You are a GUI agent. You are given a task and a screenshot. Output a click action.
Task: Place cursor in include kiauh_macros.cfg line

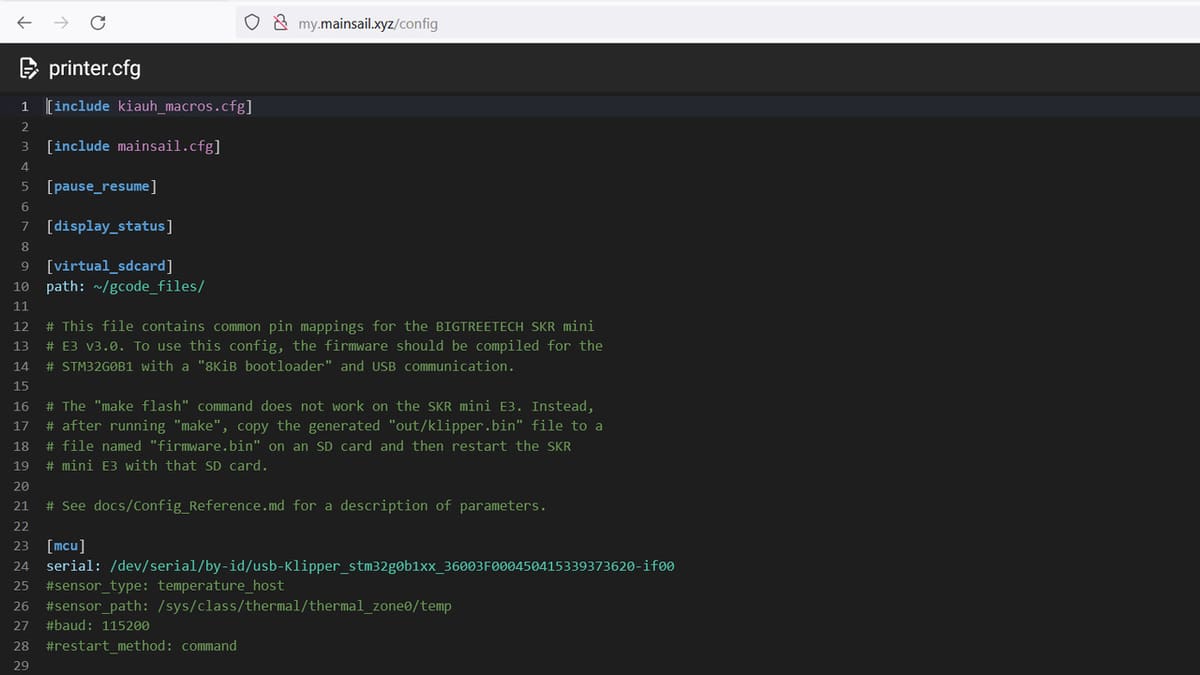[x=150, y=106]
